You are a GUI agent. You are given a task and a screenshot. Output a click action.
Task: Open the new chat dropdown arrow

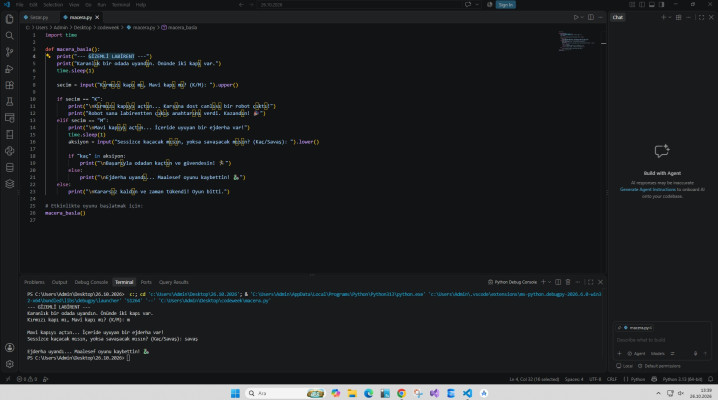[x=670, y=17]
